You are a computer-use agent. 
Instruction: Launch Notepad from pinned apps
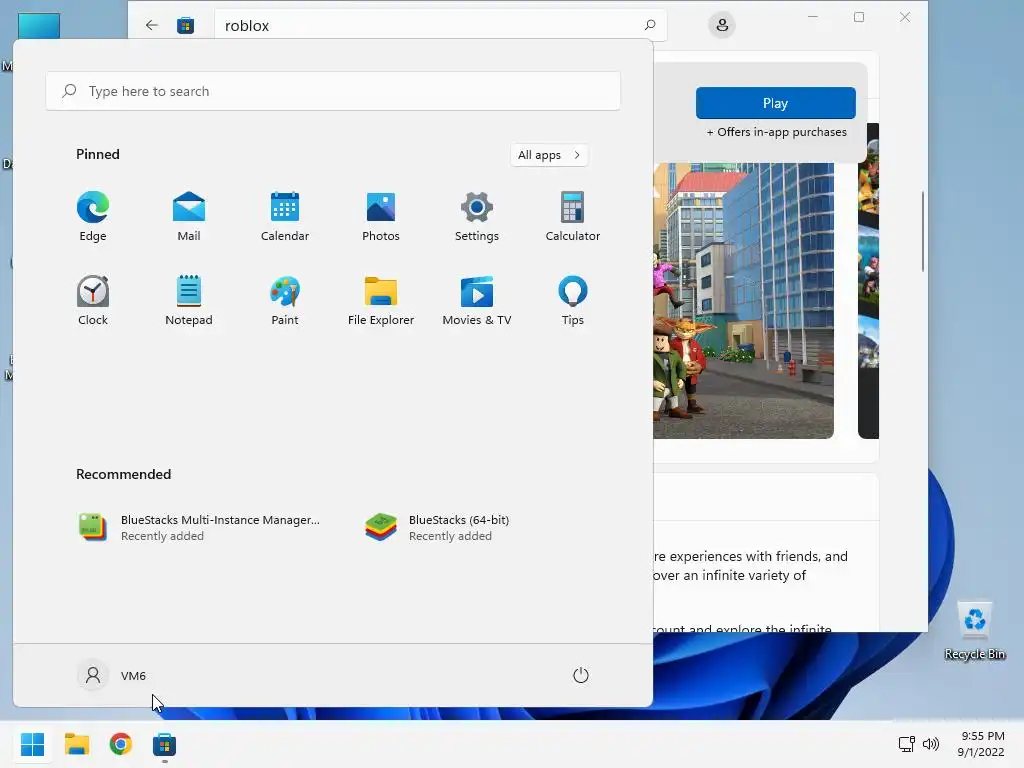(189, 300)
